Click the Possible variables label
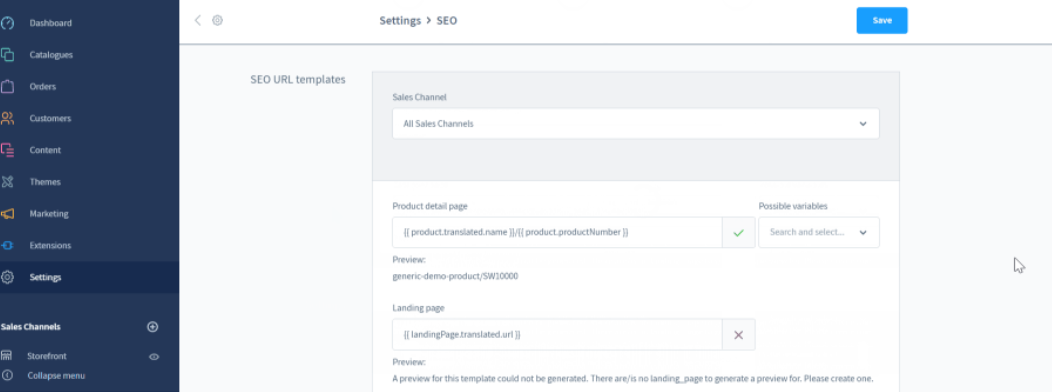The width and height of the screenshot is (1052, 392). (x=793, y=206)
